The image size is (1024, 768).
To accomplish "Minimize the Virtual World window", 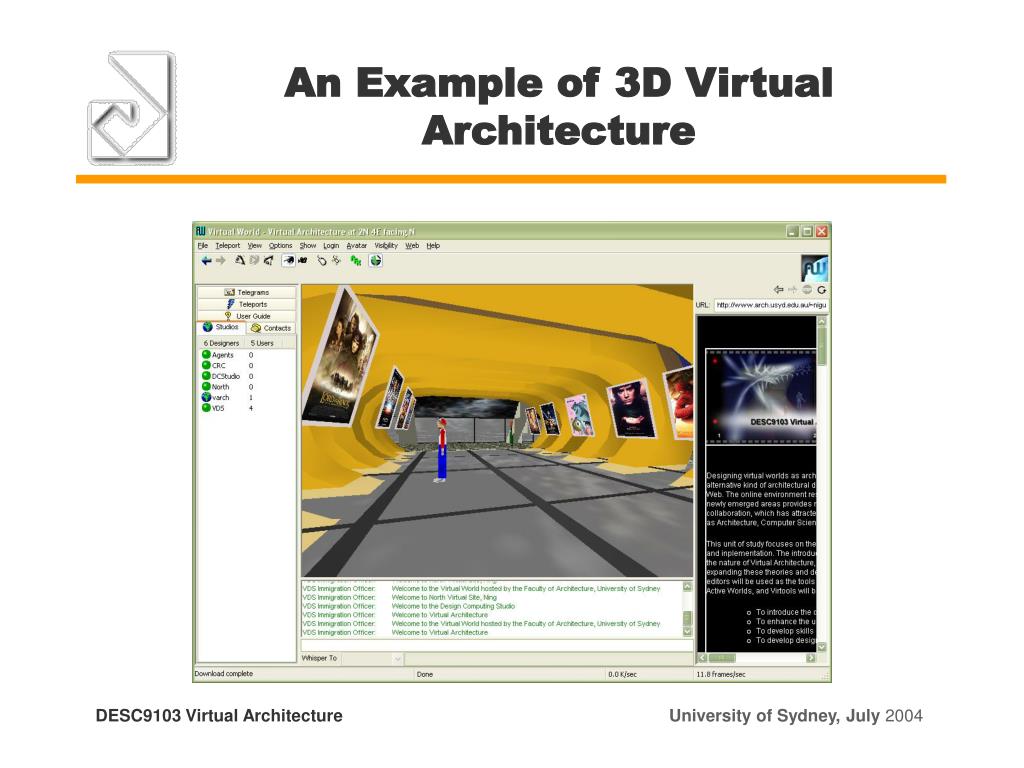I will (x=793, y=231).
